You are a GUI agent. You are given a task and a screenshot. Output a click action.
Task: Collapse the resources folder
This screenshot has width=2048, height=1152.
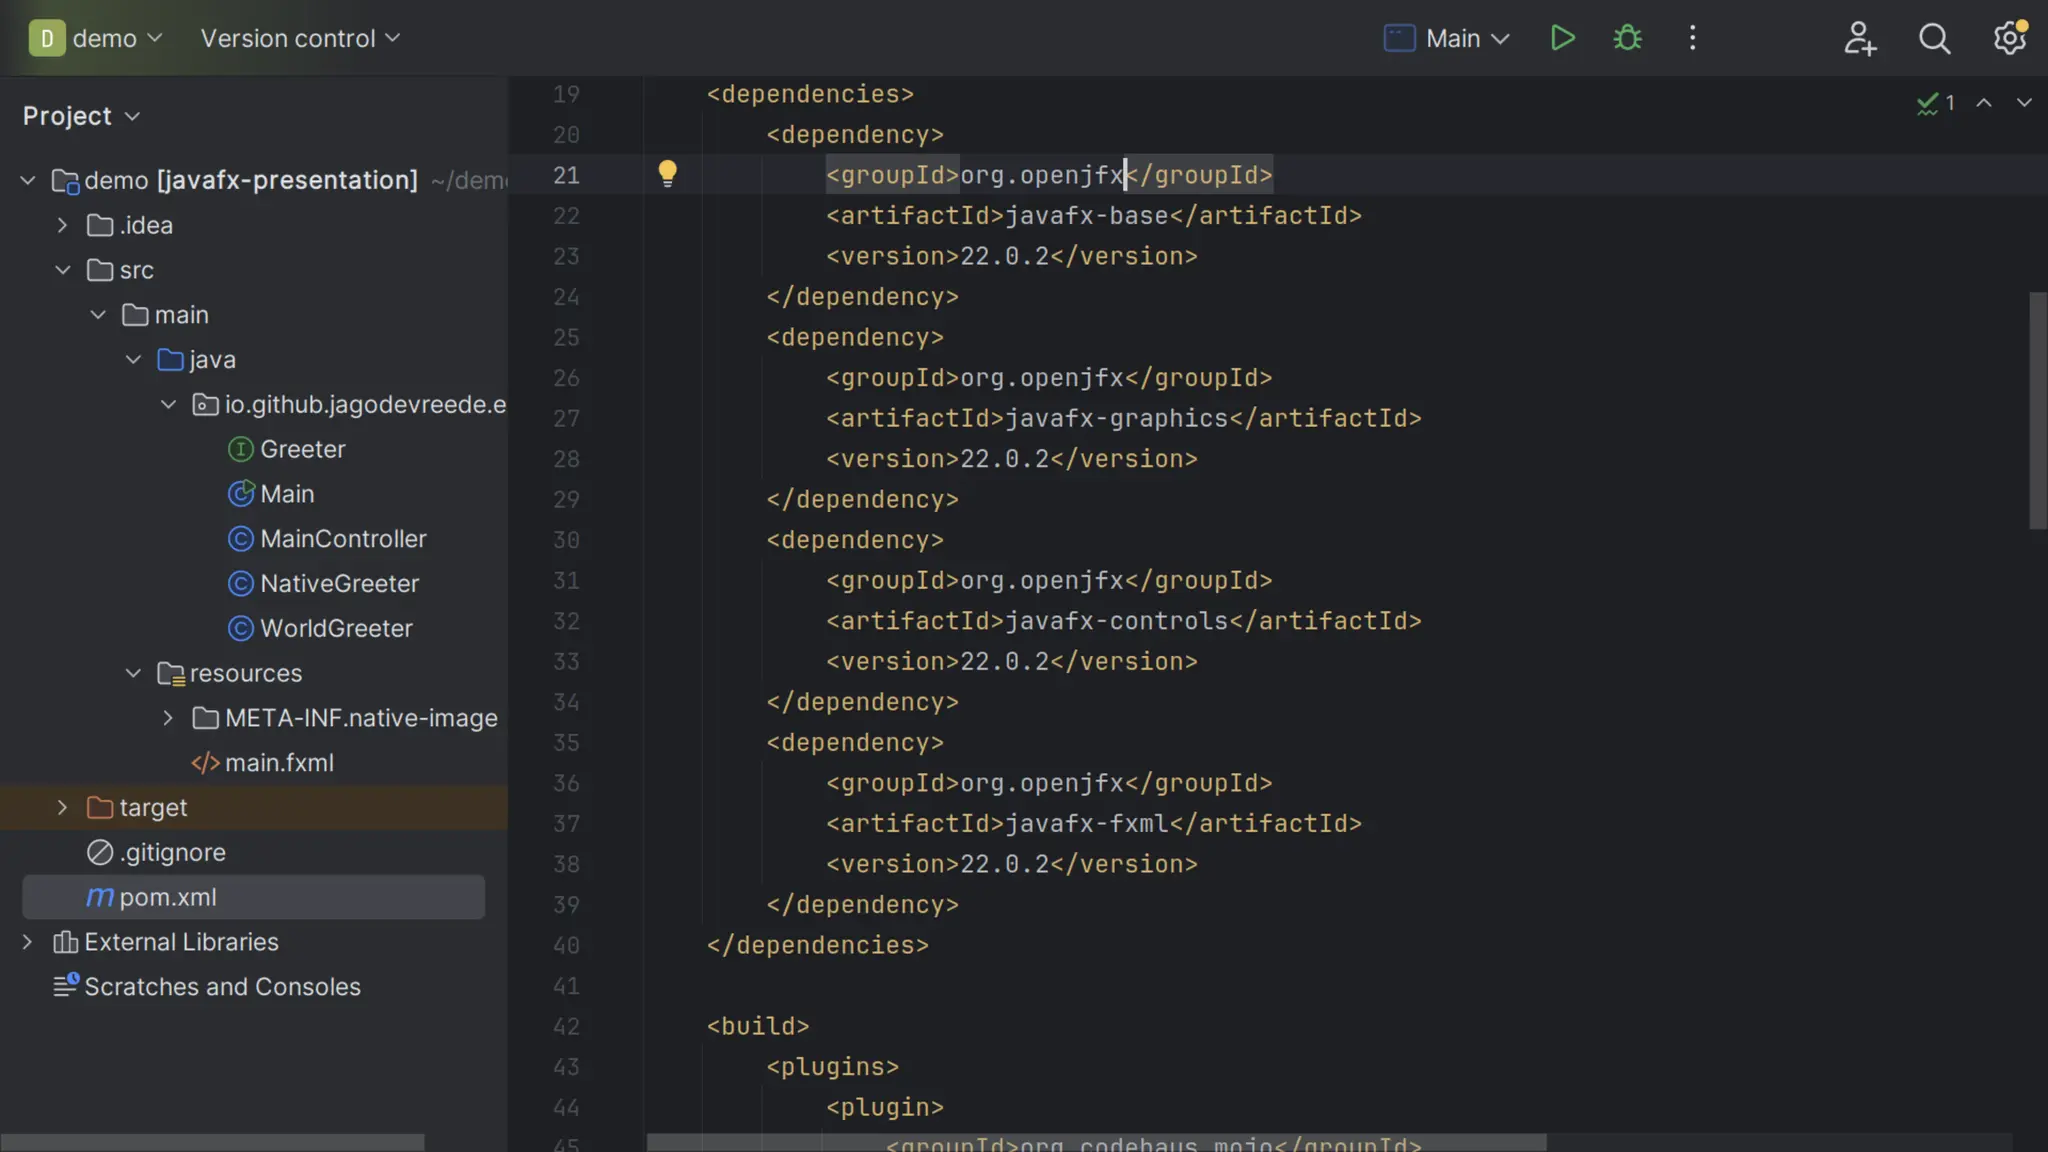point(133,673)
